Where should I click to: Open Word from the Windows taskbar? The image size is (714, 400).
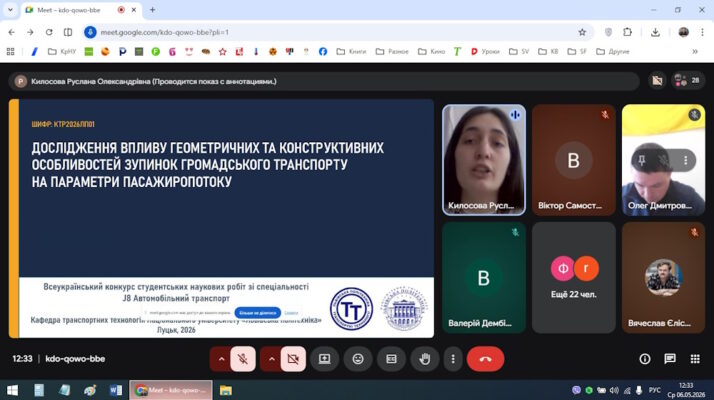click(116, 390)
